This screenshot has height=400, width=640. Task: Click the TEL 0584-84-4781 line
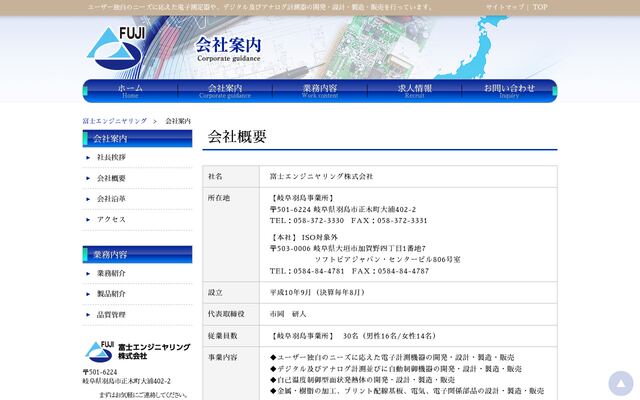tap(349, 271)
